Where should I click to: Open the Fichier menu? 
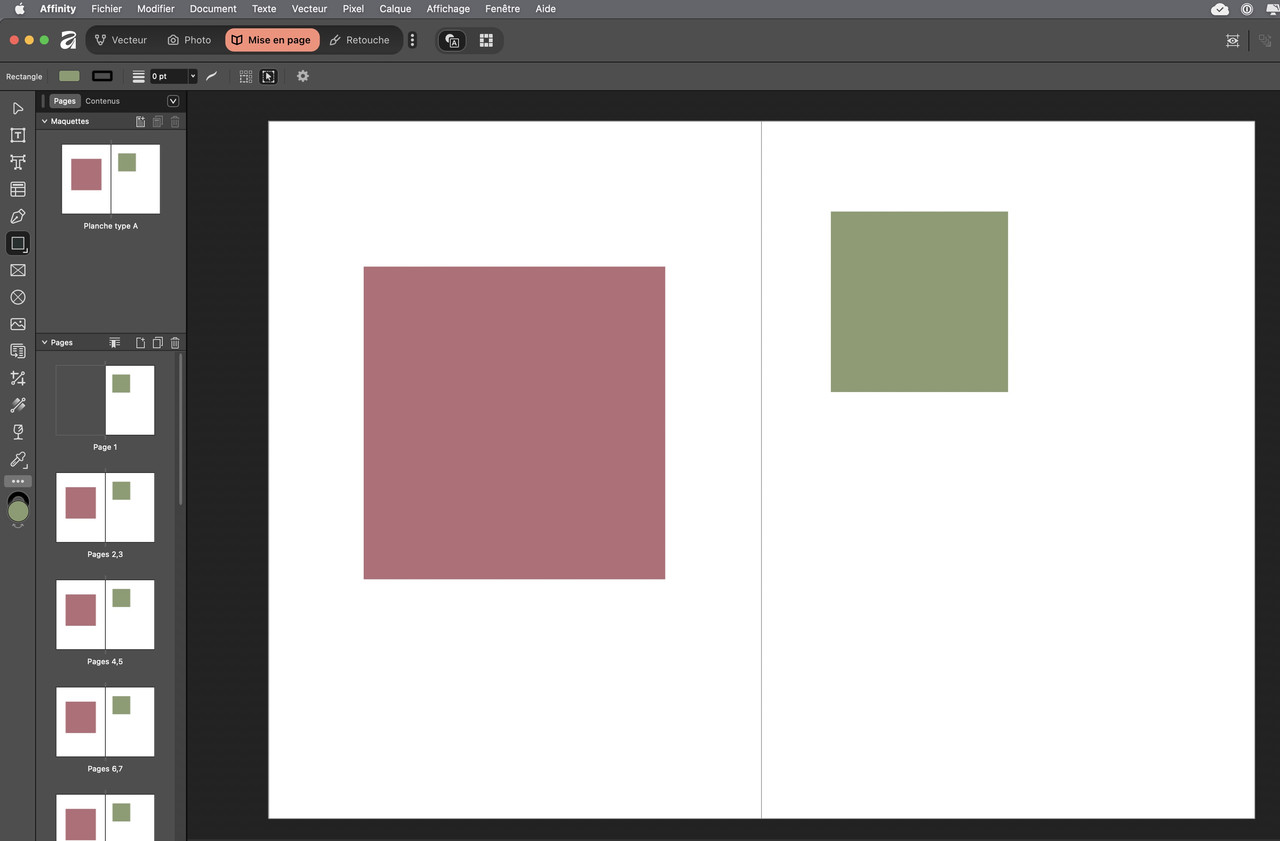[106, 9]
